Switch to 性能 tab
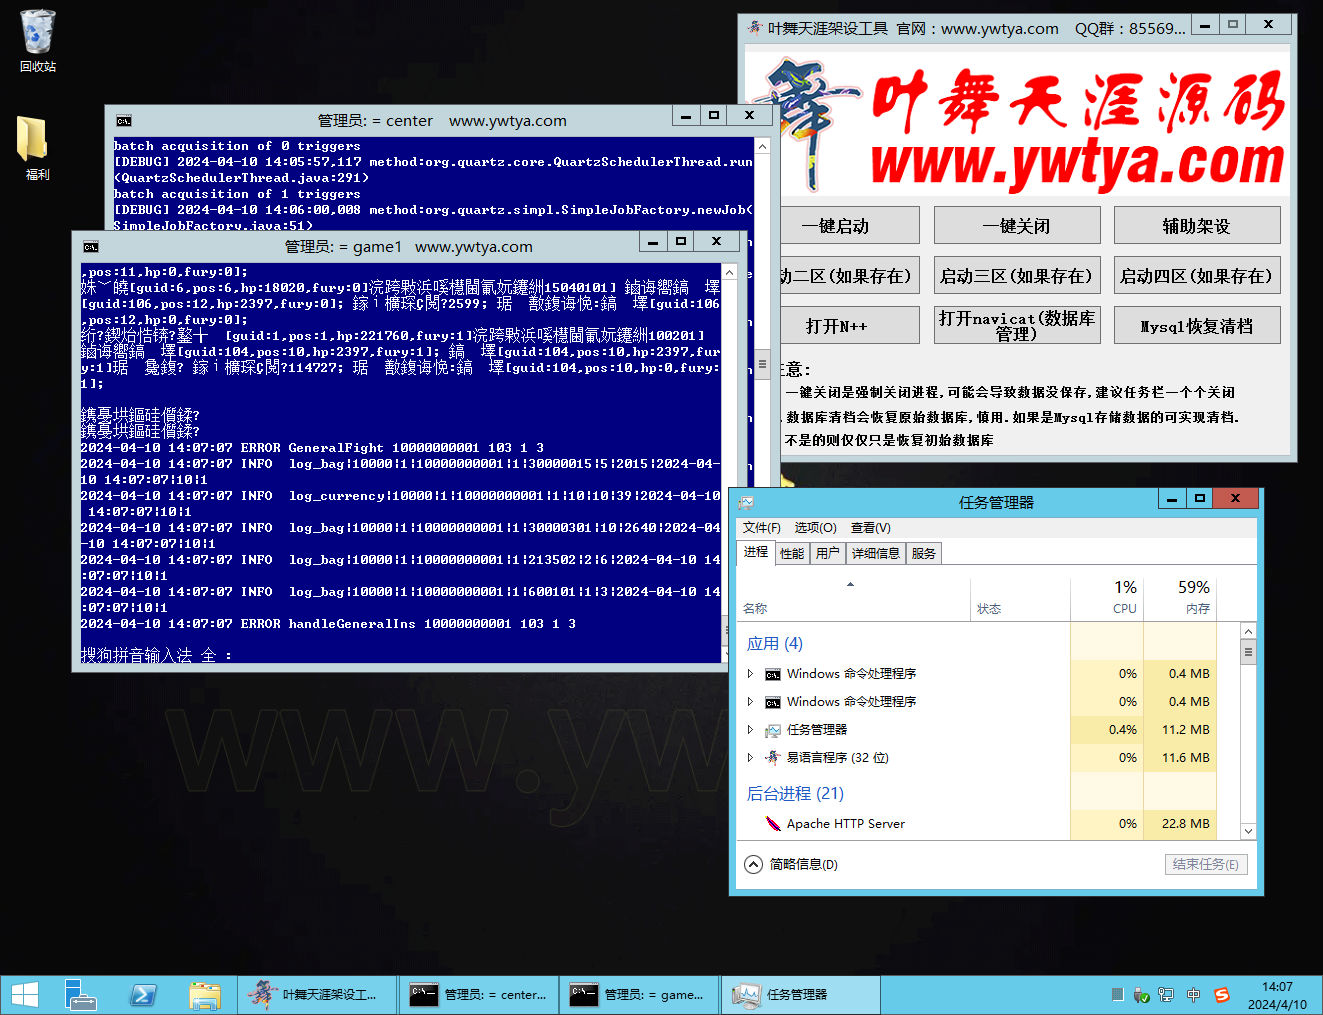 click(x=792, y=553)
